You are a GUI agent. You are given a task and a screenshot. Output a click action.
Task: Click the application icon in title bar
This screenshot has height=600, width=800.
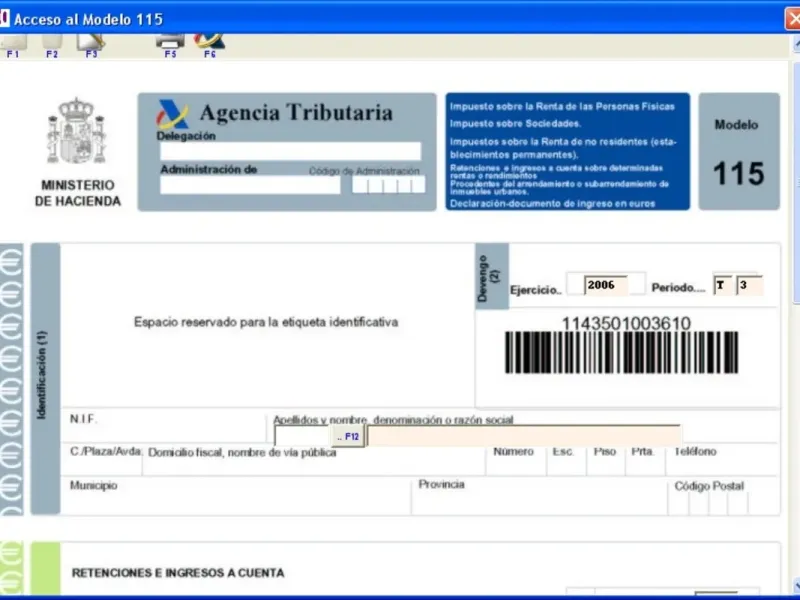pyautogui.click(x=4, y=18)
